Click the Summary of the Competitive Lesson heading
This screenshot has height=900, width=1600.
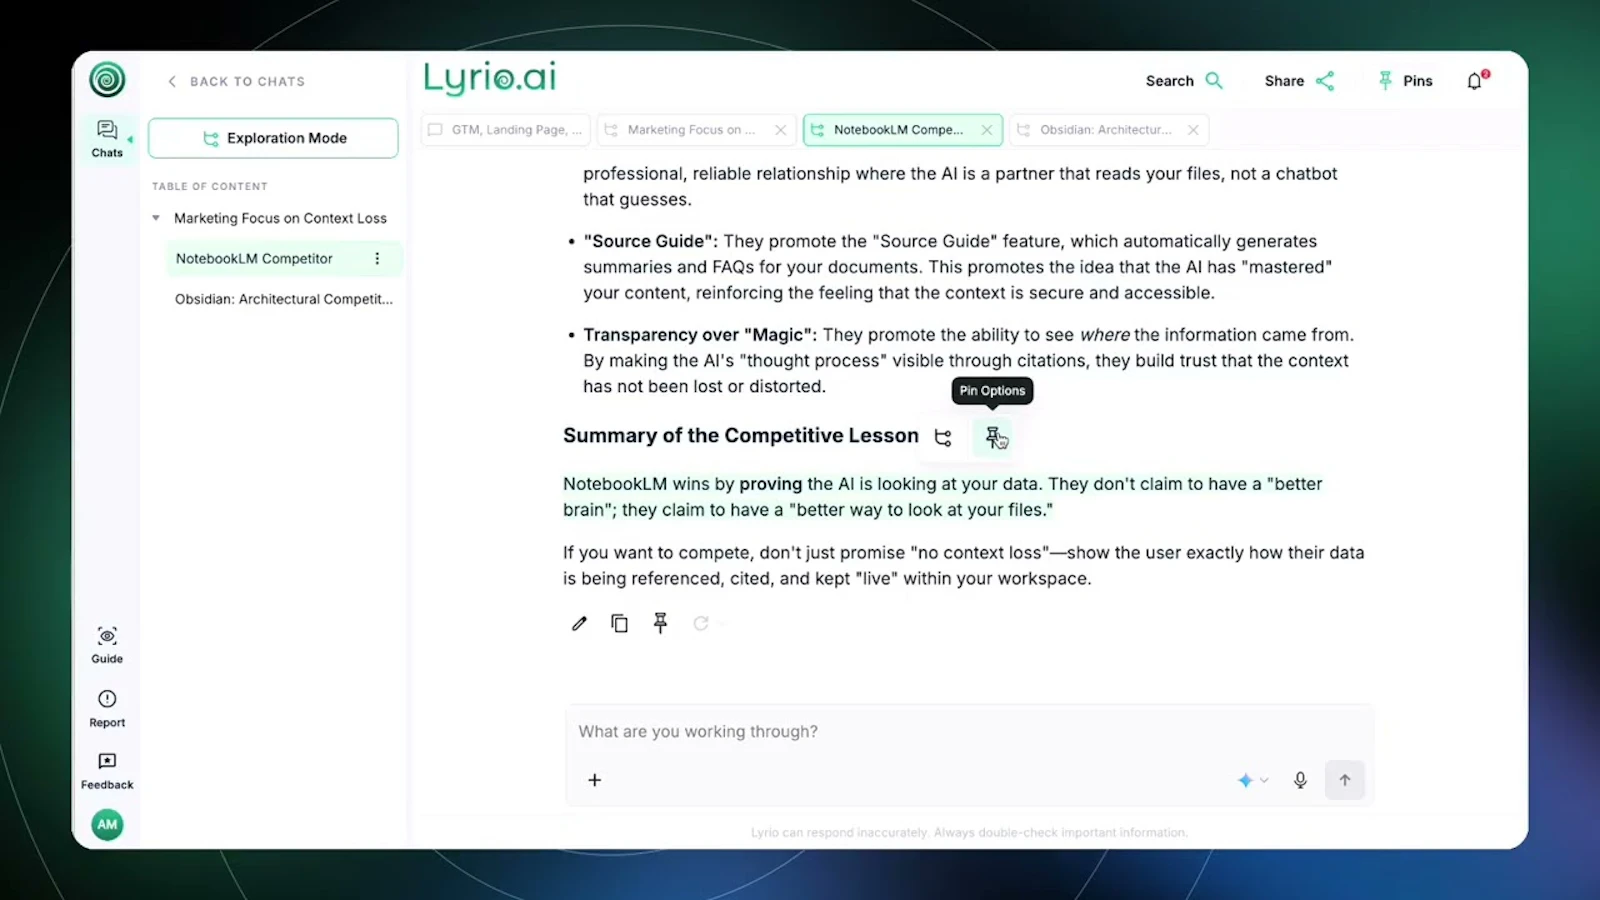[x=741, y=436]
